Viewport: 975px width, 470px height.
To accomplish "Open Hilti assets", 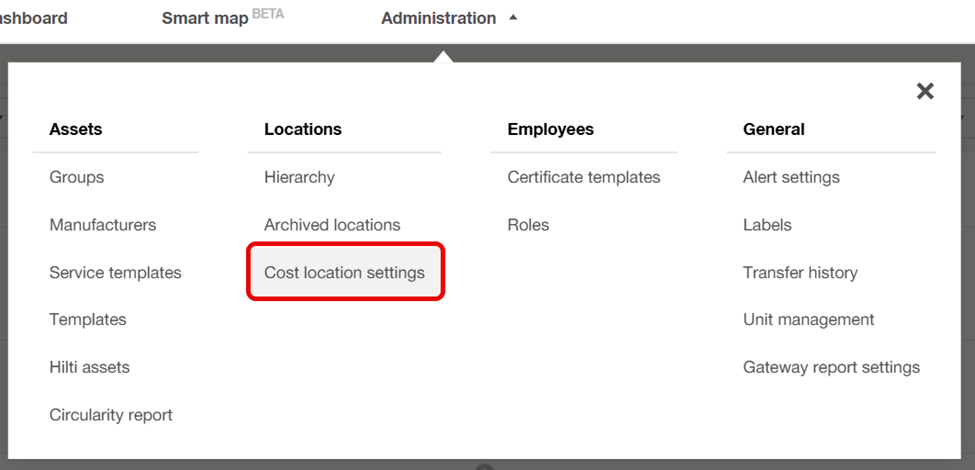I will 90,367.
